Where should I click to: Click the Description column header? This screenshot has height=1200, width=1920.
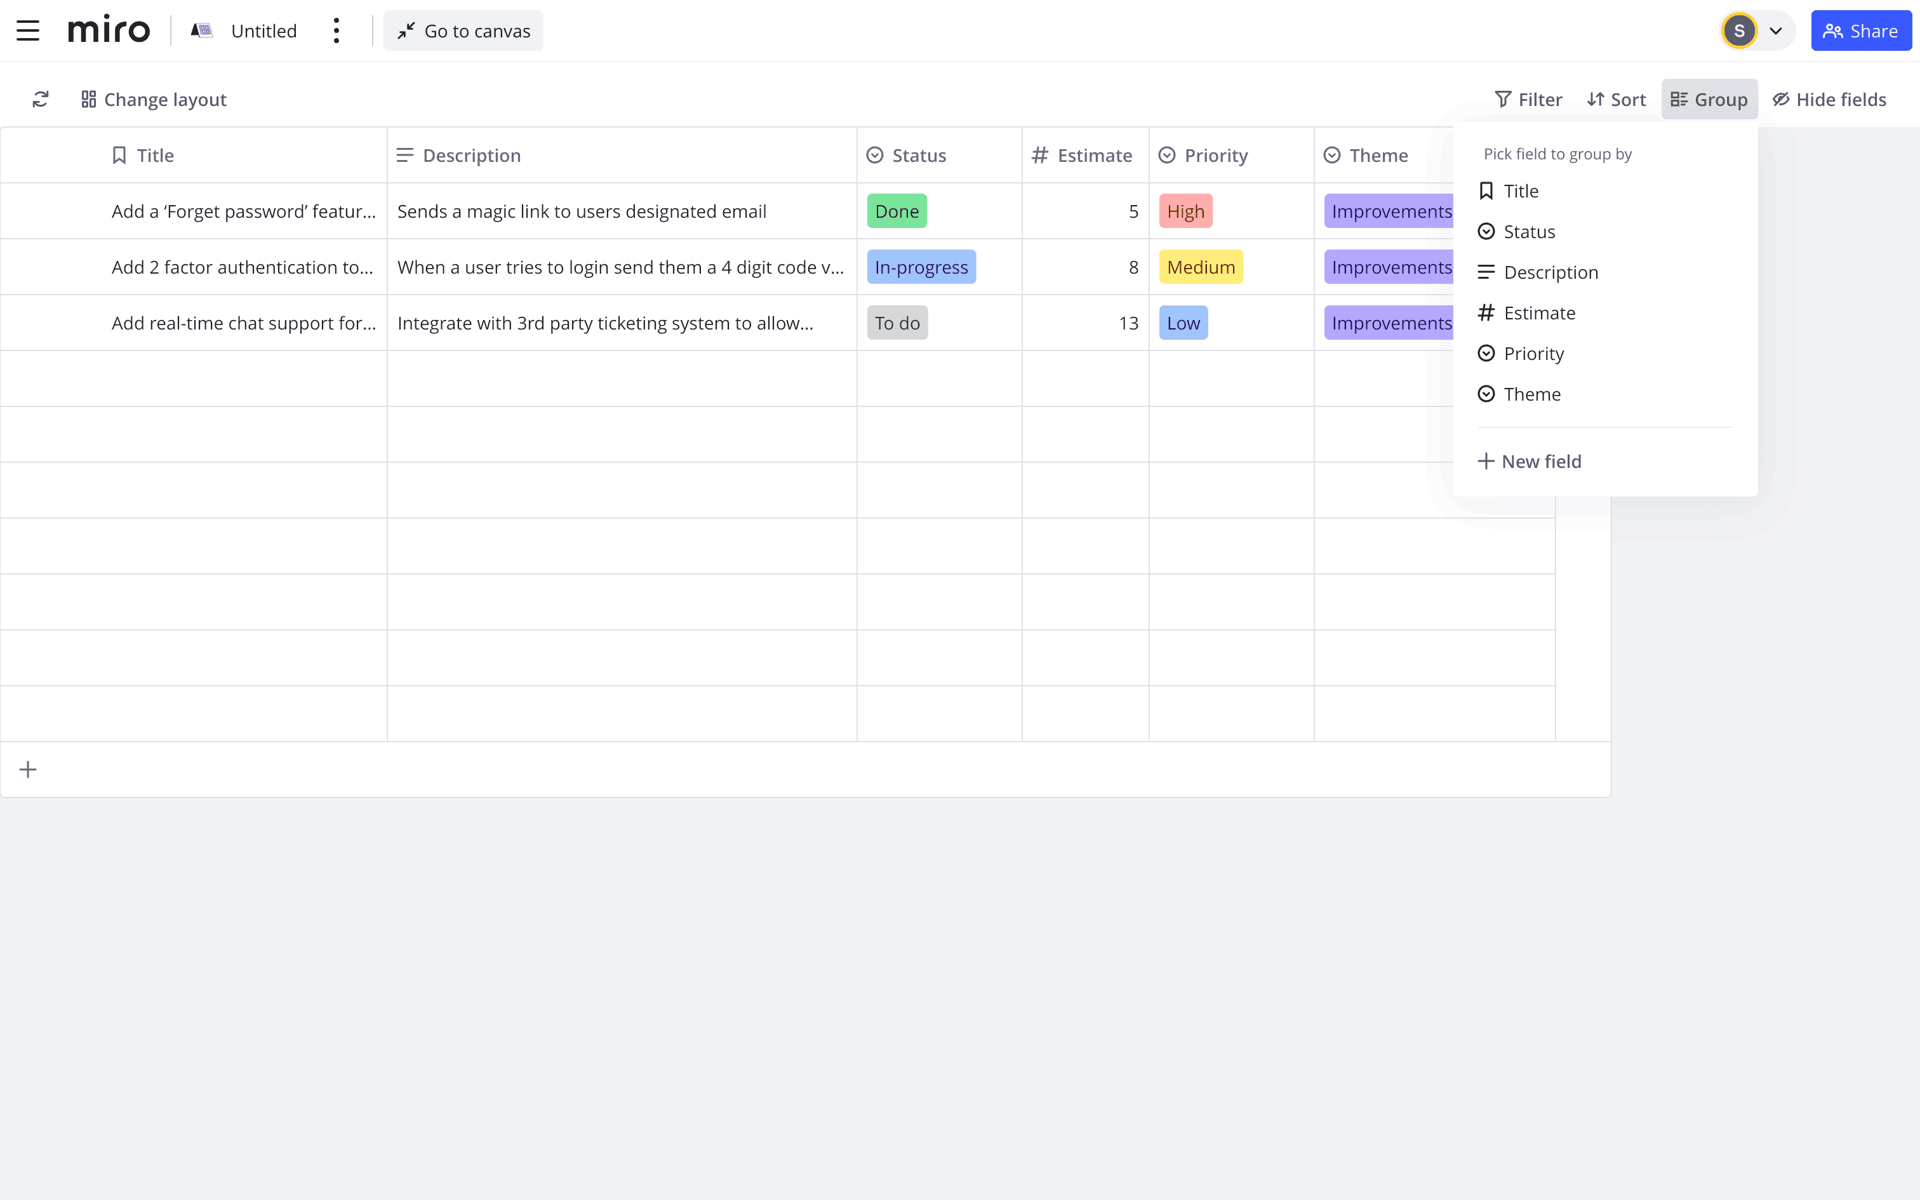[622, 155]
